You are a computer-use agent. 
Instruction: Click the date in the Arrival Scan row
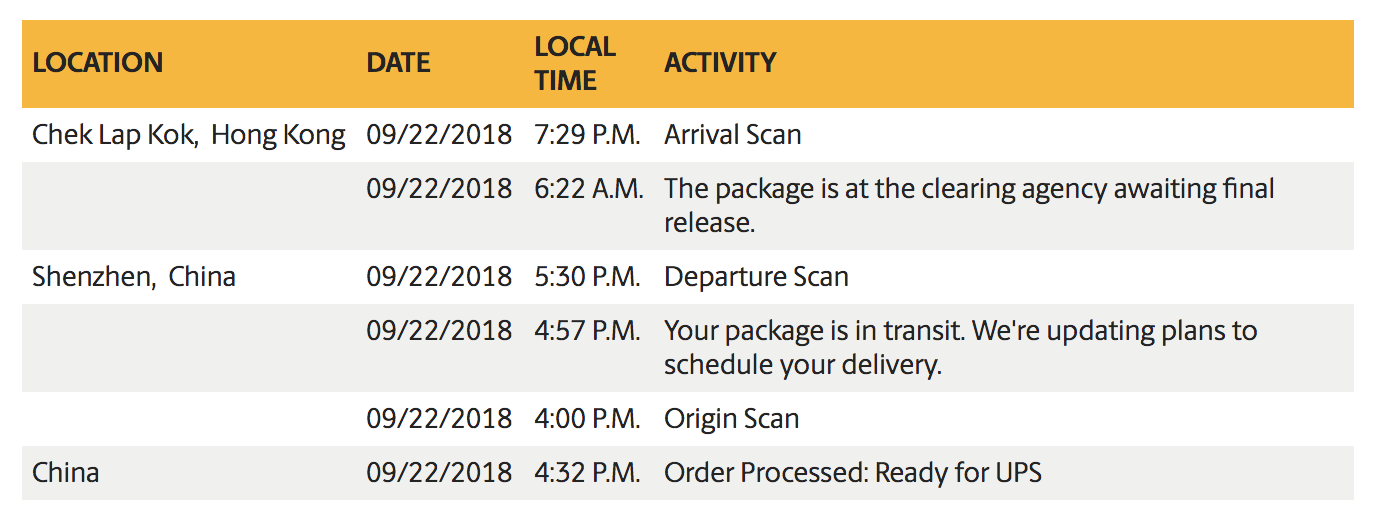(439, 135)
